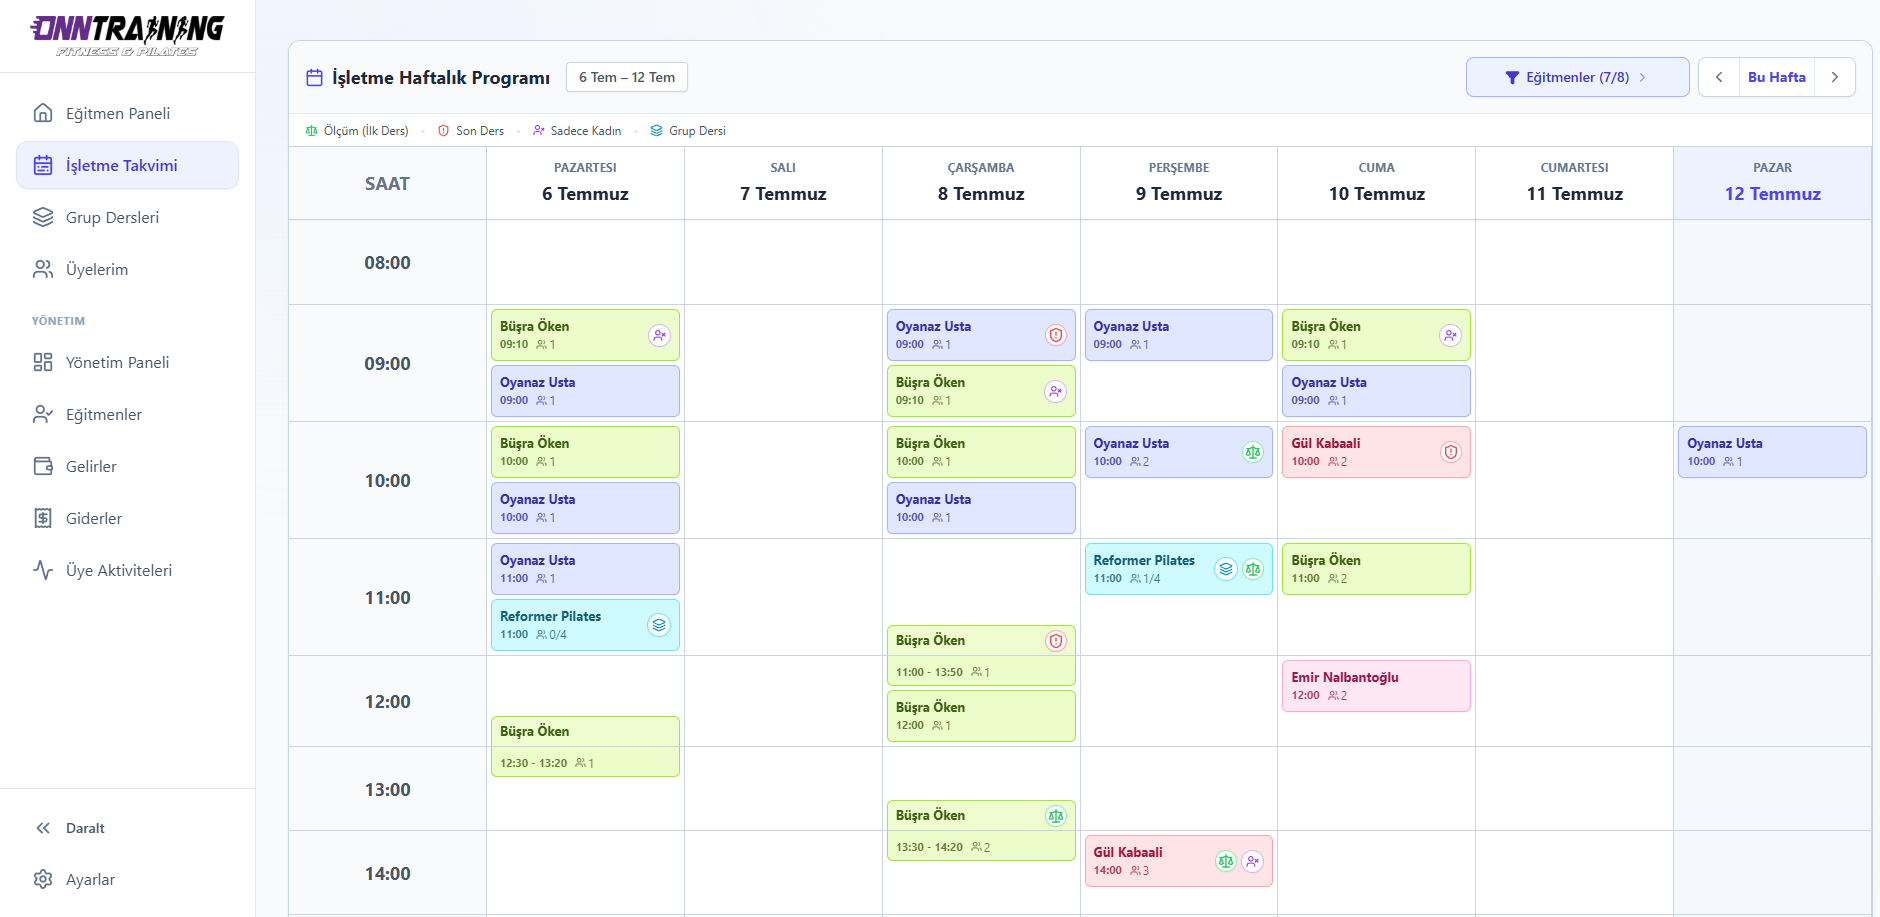Click group-class icon on Monday Reformer Pilates
The height and width of the screenshot is (917, 1880).
[659, 625]
